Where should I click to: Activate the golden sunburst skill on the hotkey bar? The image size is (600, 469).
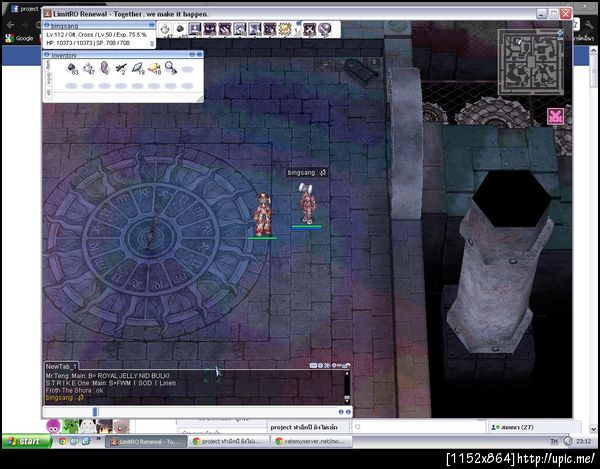(285, 29)
